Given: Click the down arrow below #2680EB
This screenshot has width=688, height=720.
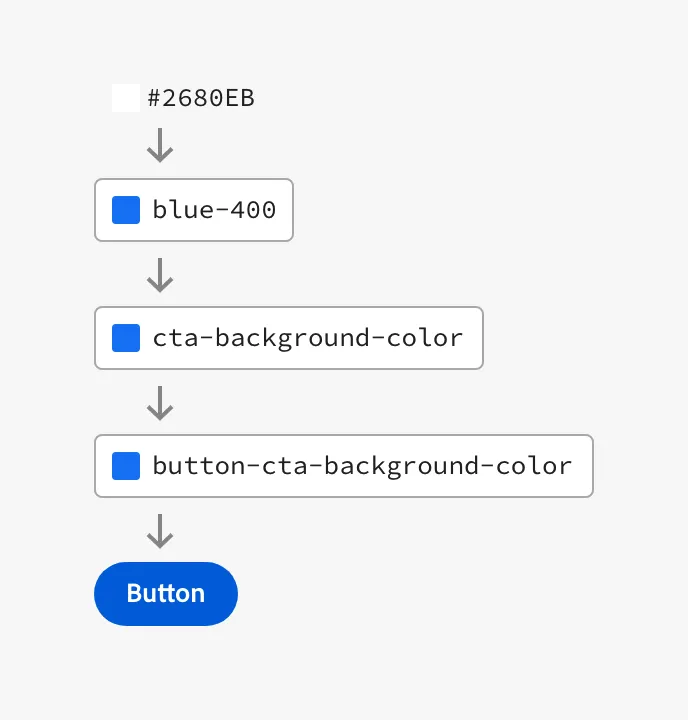Looking at the screenshot, I should 160,146.
